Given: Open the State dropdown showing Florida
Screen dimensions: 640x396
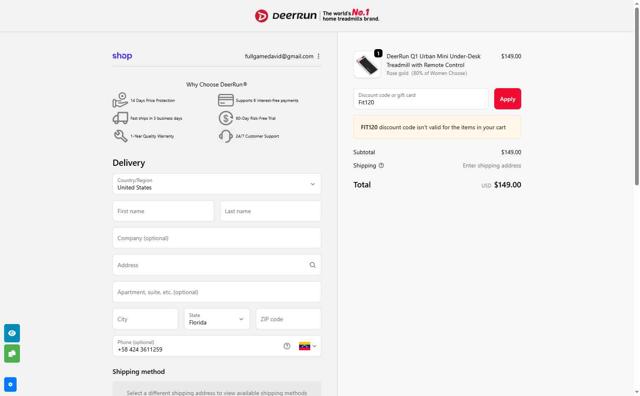Looking at the screenshot, I should pos(217,319).
